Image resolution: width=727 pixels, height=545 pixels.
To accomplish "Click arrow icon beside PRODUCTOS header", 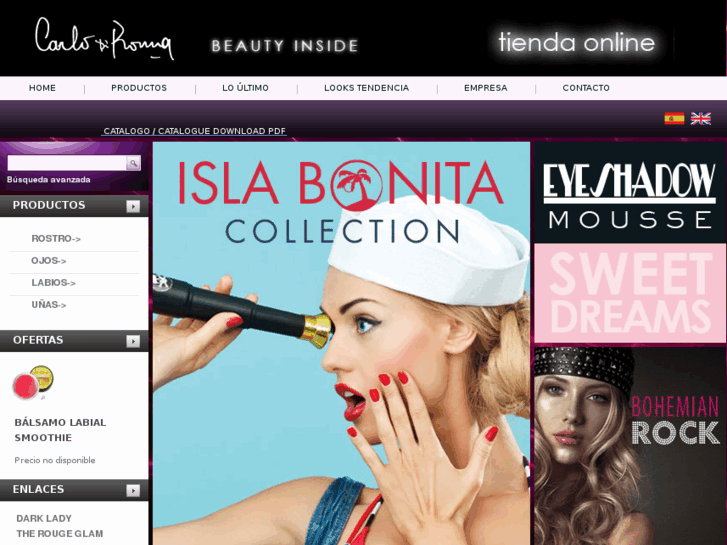I will (x=133, y=206).
